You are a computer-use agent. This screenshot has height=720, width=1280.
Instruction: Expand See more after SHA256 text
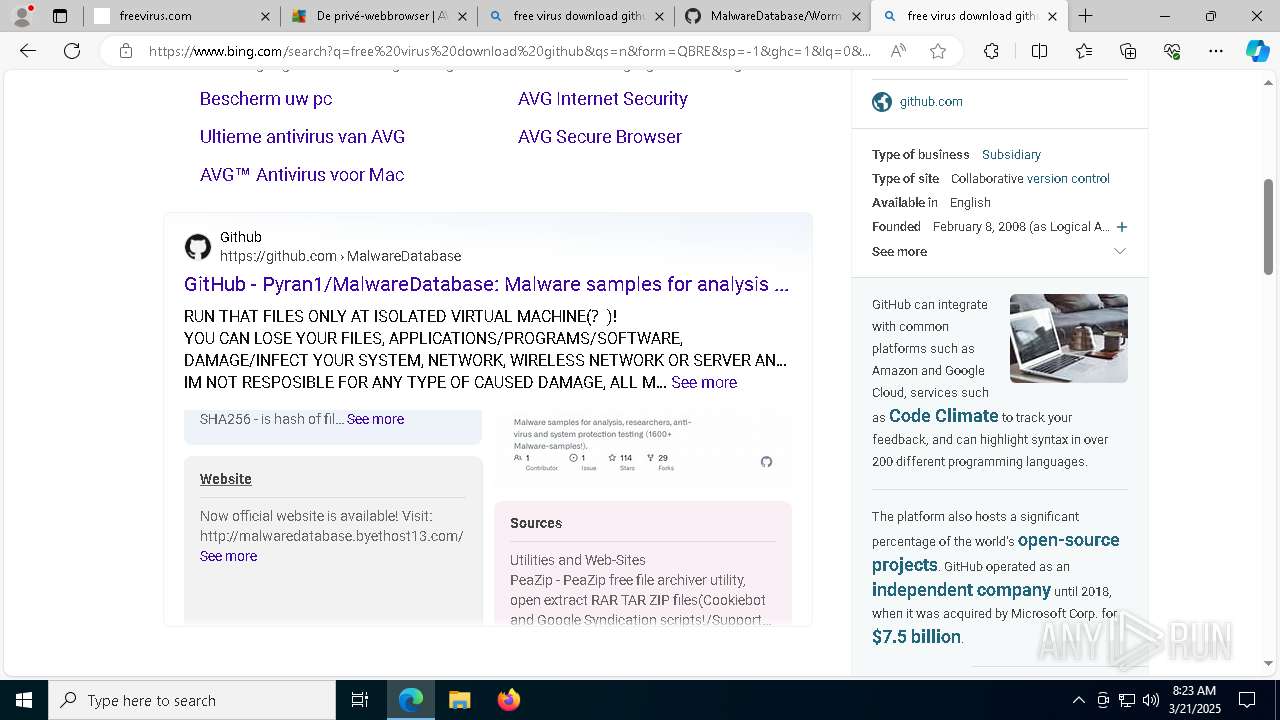[x=375, y=419]
